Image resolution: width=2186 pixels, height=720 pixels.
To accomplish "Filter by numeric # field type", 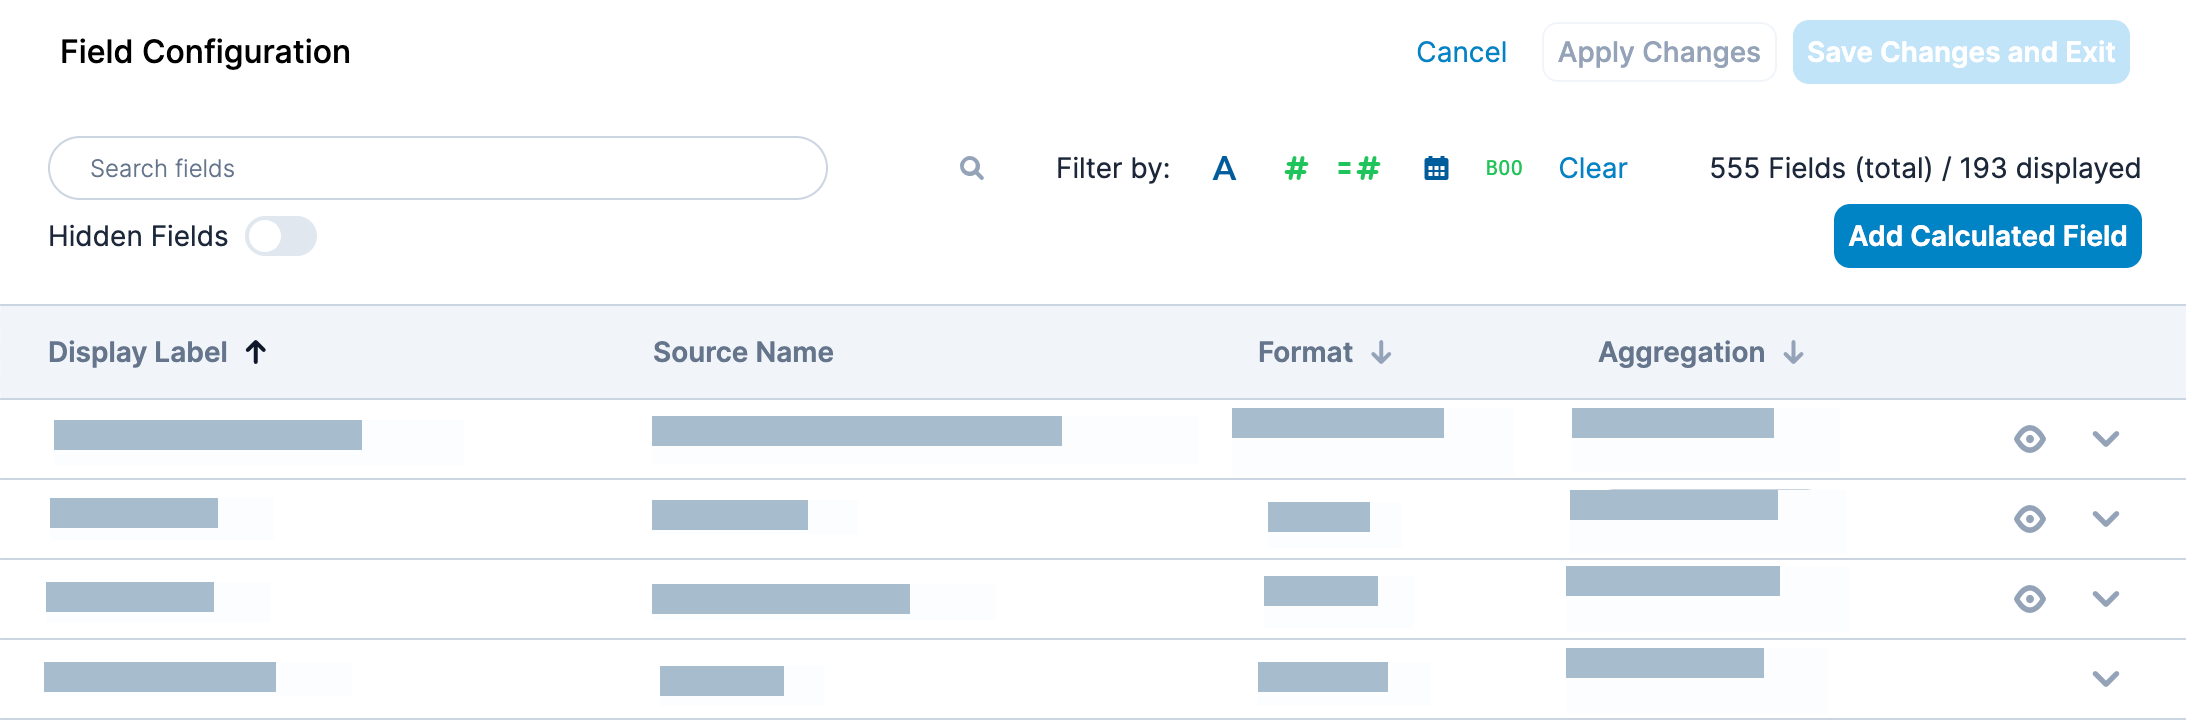I will (x=1296, y=168).
